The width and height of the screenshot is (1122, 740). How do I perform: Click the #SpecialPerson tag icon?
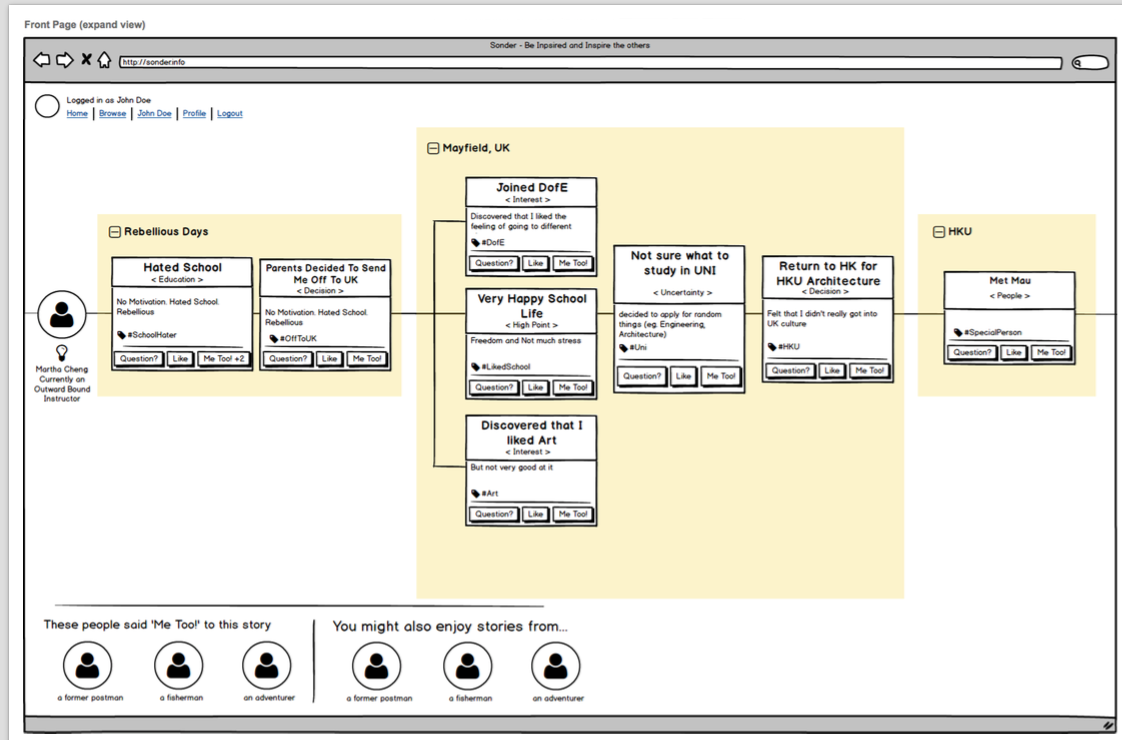(x=957, y=332)
